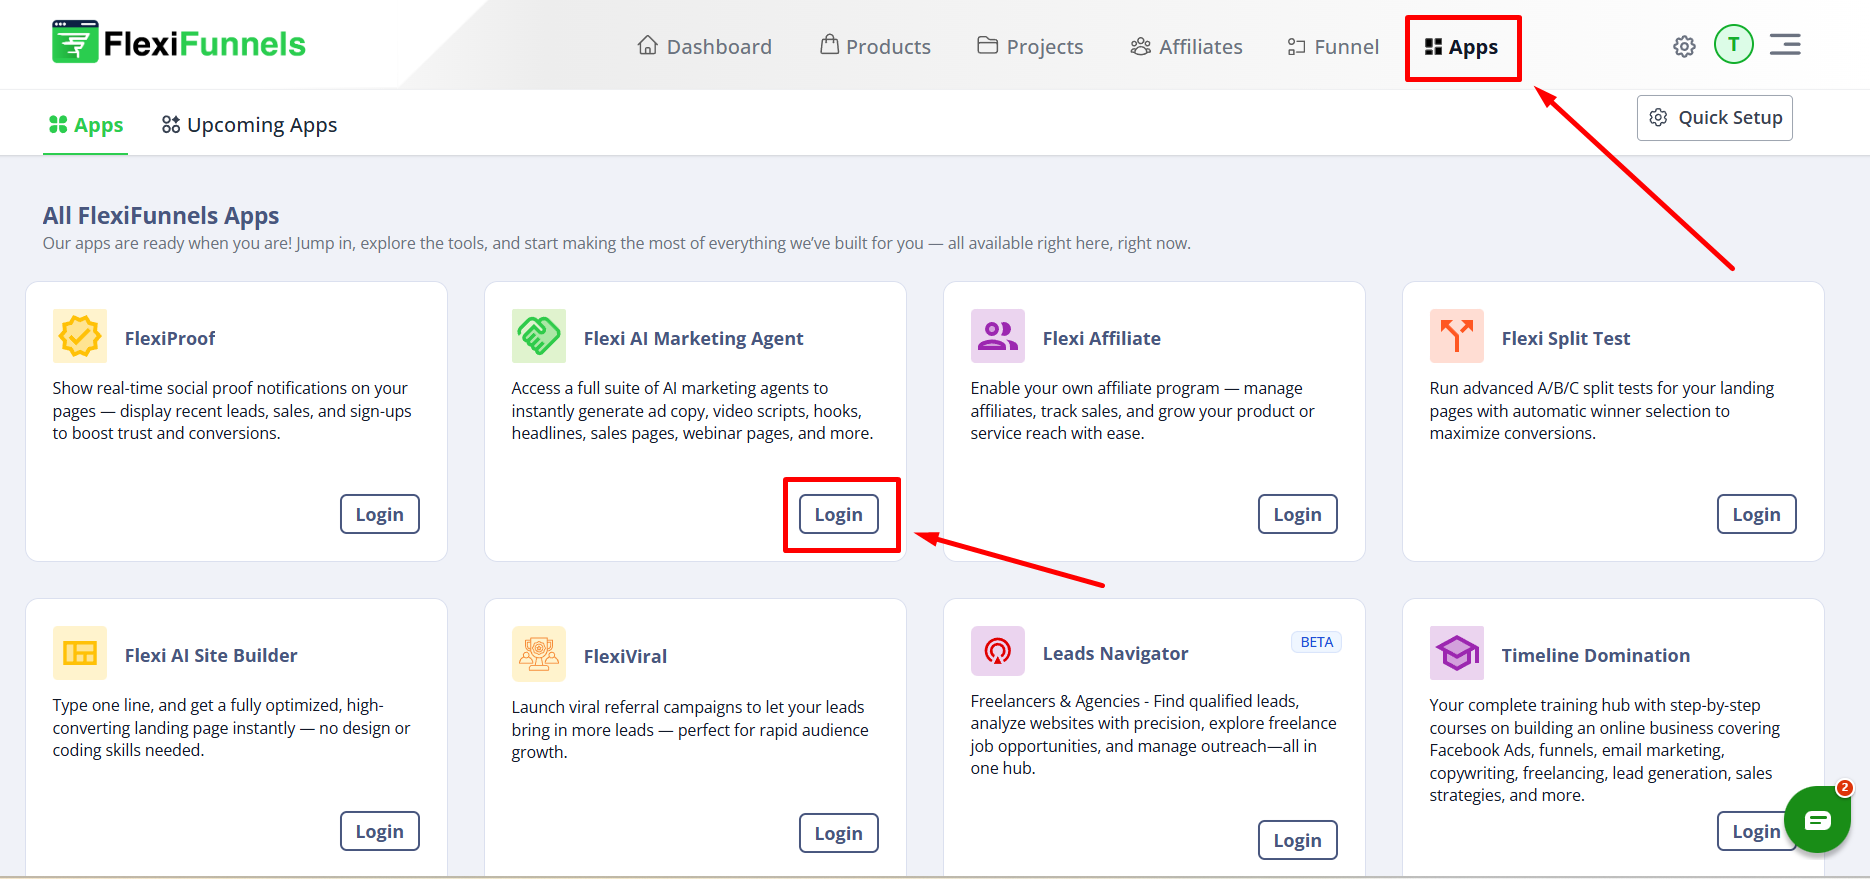Click the BETA badge on Leads Navigator

pos(1316,642)
